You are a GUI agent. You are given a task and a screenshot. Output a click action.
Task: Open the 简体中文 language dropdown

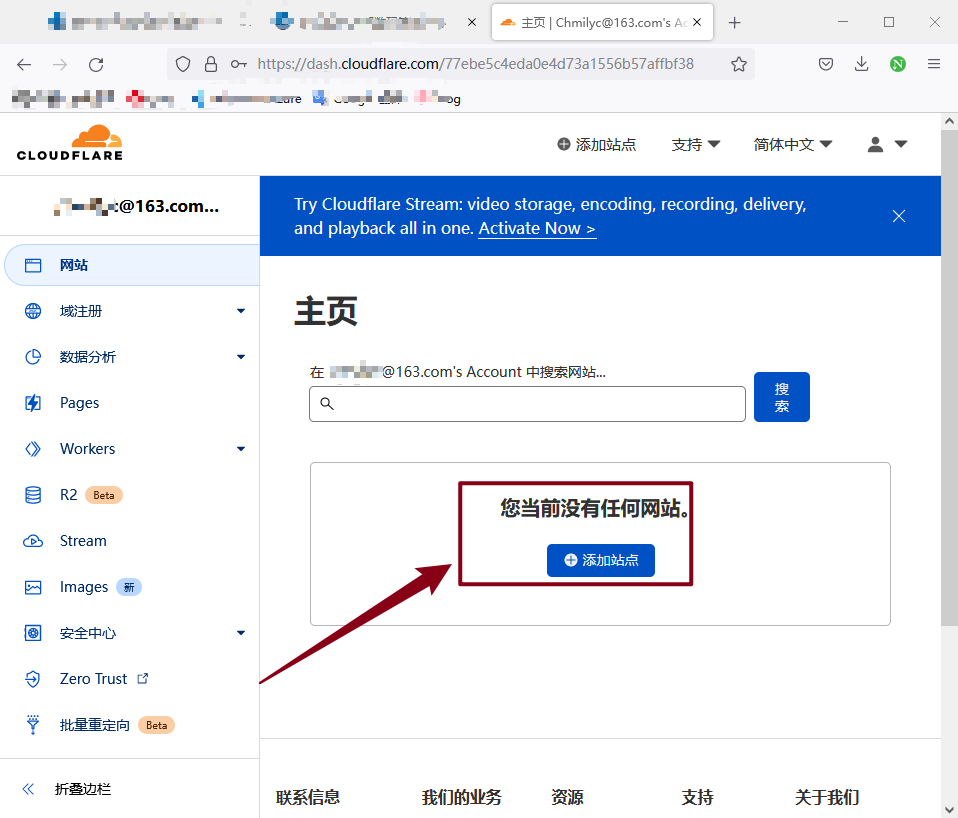792,144
